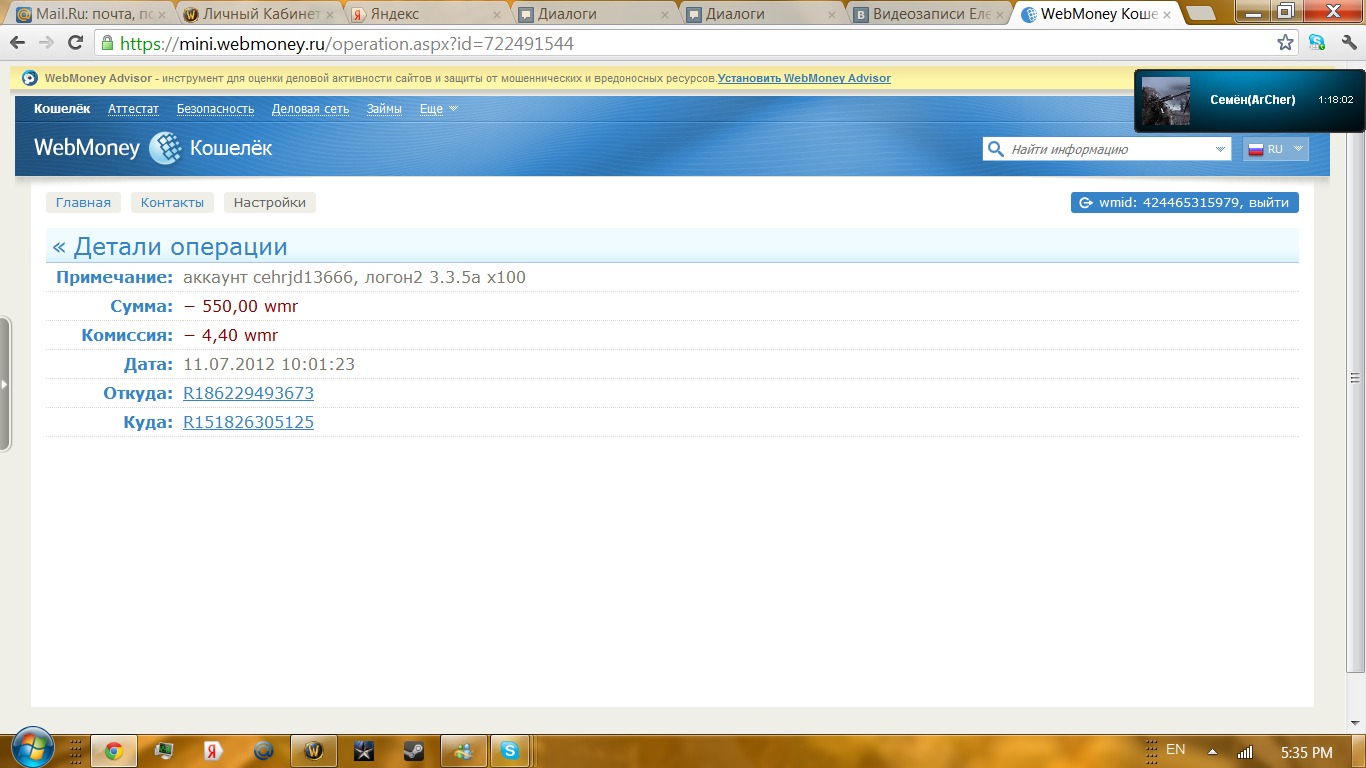1366x768 pixels.
Task: Open destination wallet R151826305125 link
Action: pyautogui.click(x=248, y=422)
